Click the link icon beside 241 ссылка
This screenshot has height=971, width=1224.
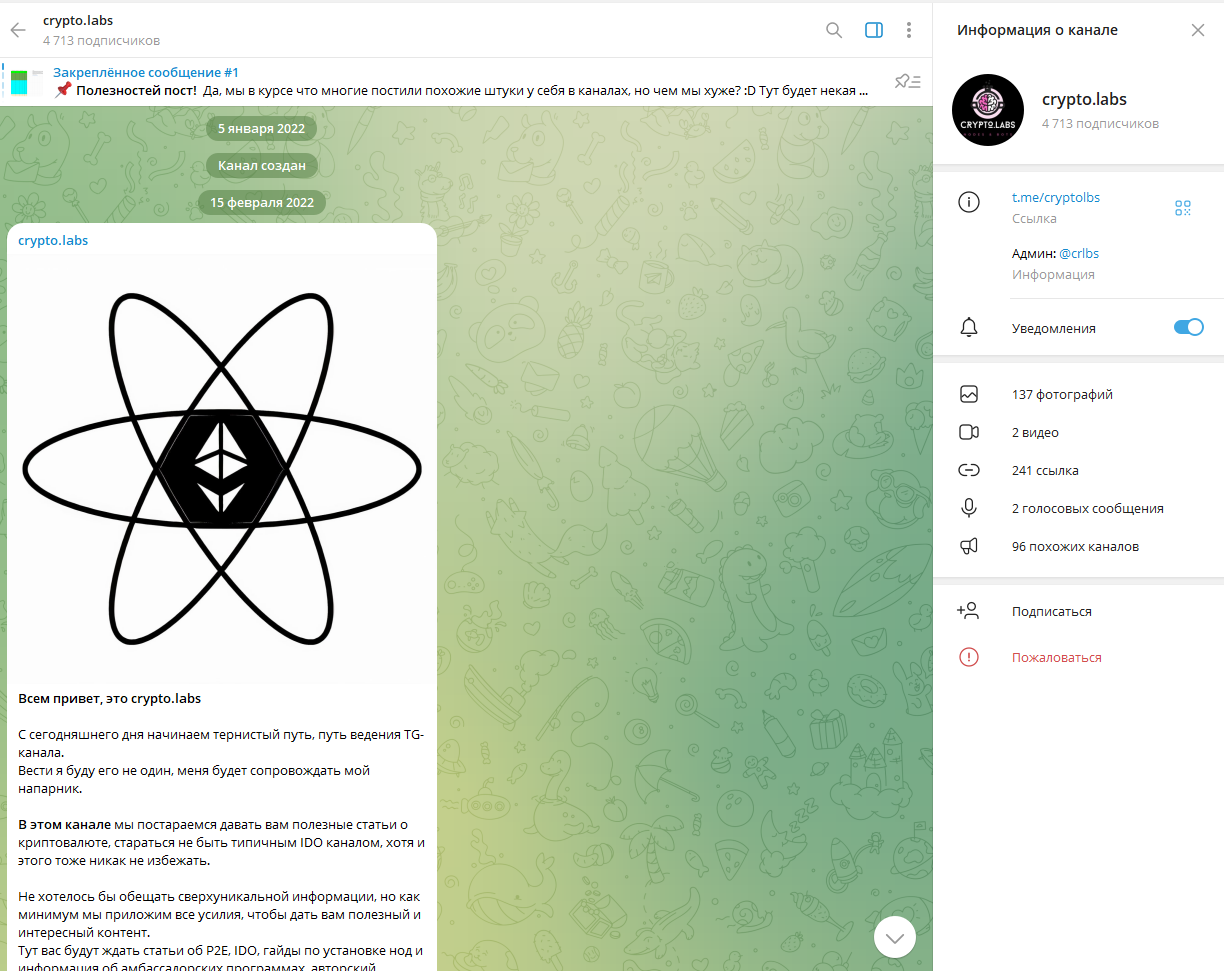pos(968,471)
